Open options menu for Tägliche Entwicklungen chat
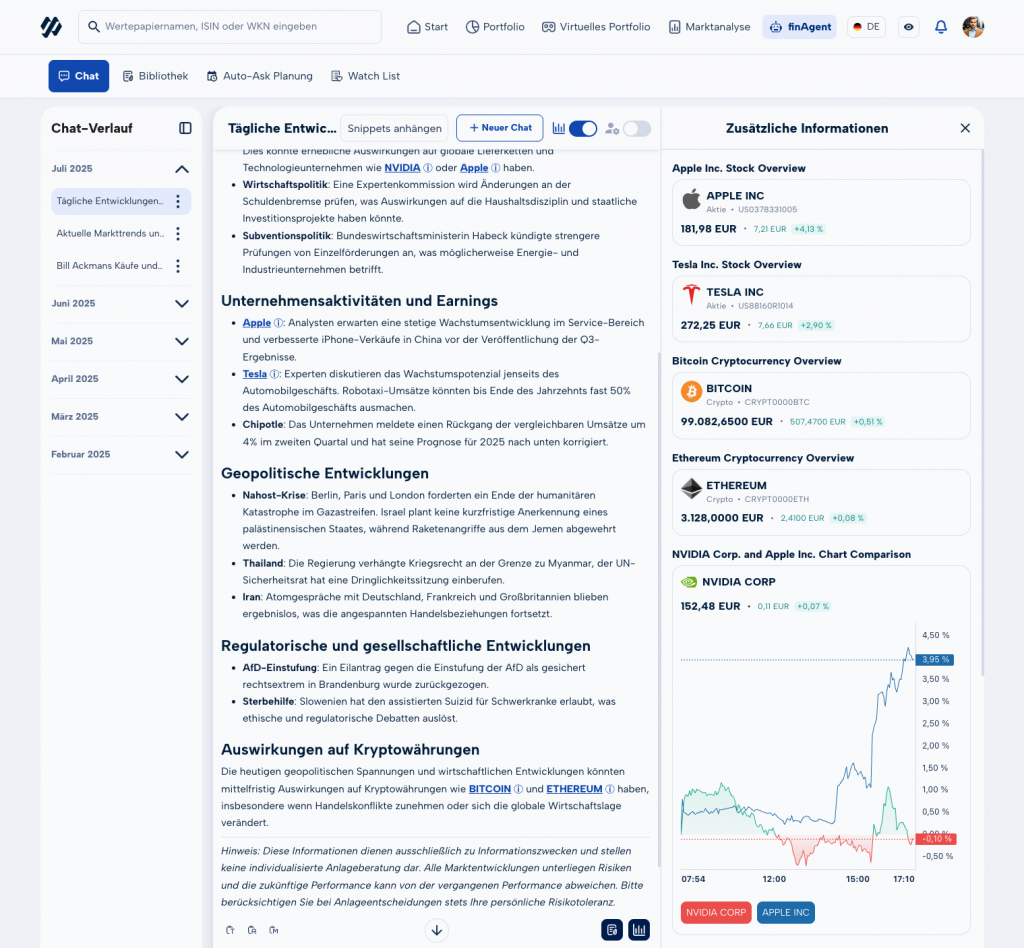This screenshot has height=948, width=1024. pyautogui.click(x=178, y=201)
